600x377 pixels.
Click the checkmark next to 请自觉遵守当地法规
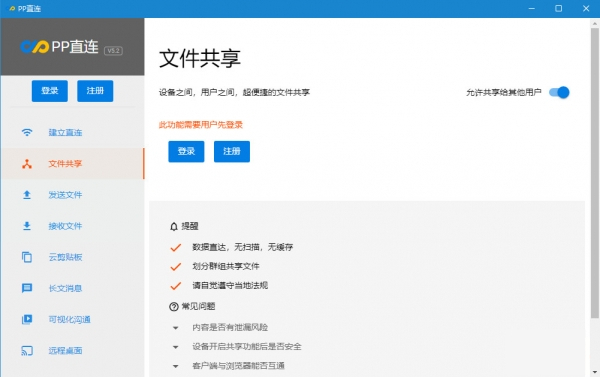tap(176, 286)
